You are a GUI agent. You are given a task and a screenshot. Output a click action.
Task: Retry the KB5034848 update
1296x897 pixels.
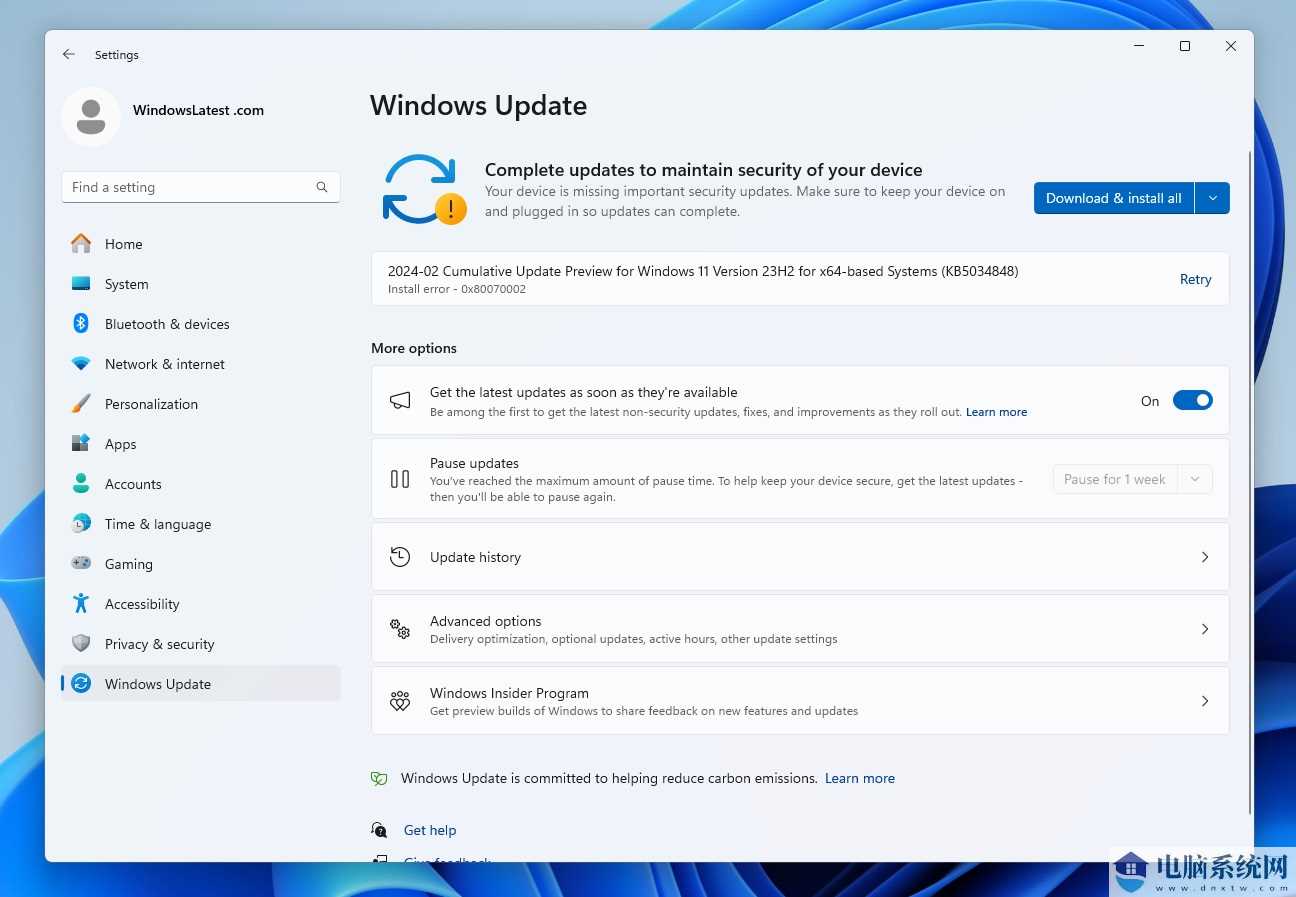click(x=1195, y=279)
